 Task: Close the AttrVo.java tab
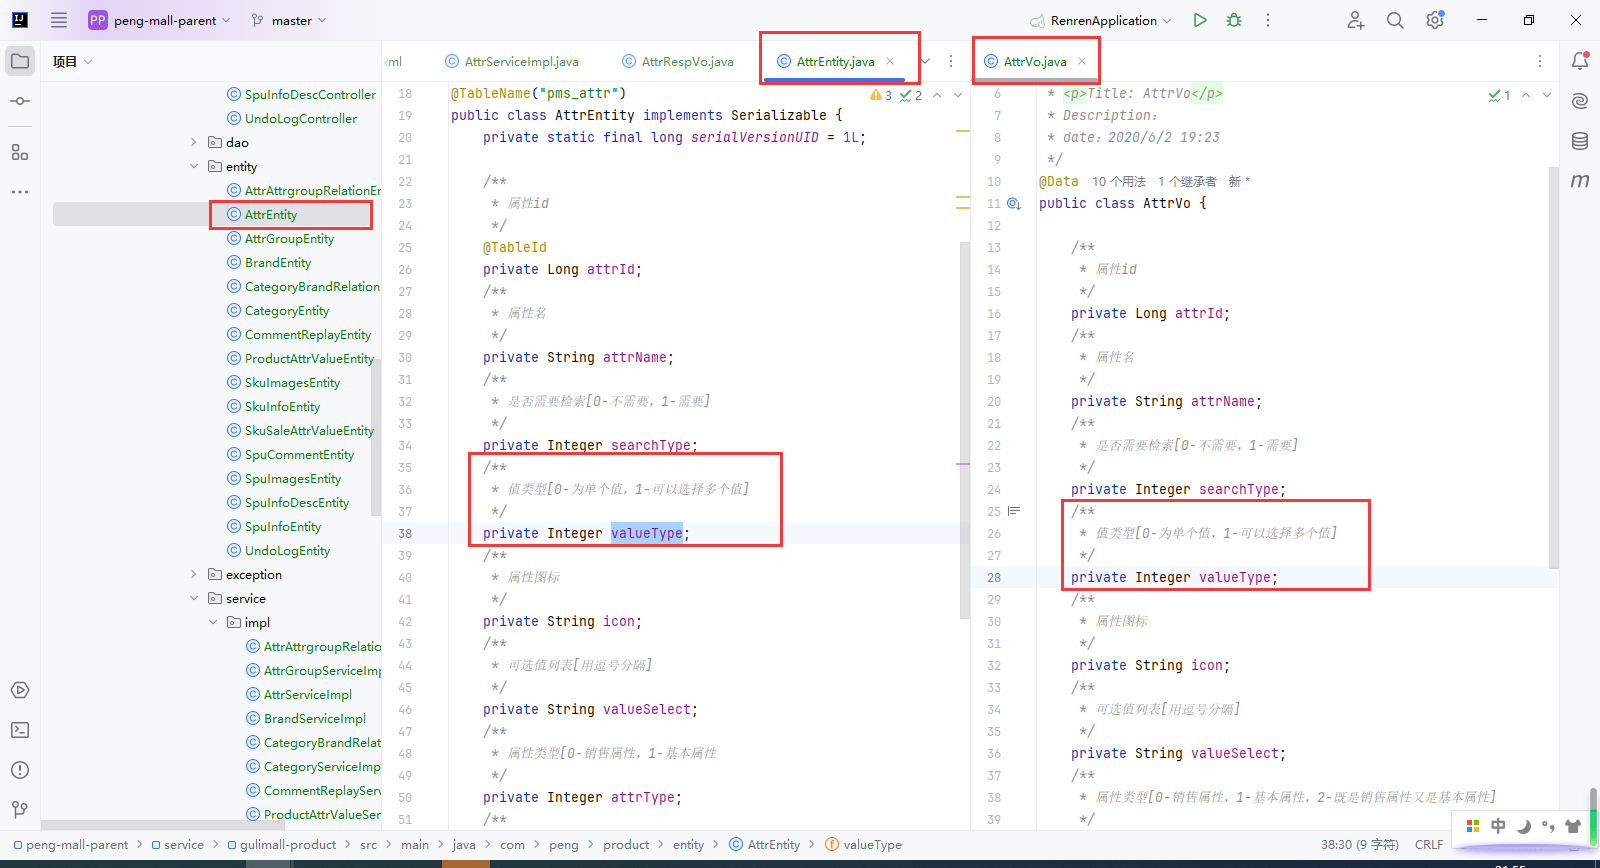coord(1082,61)
